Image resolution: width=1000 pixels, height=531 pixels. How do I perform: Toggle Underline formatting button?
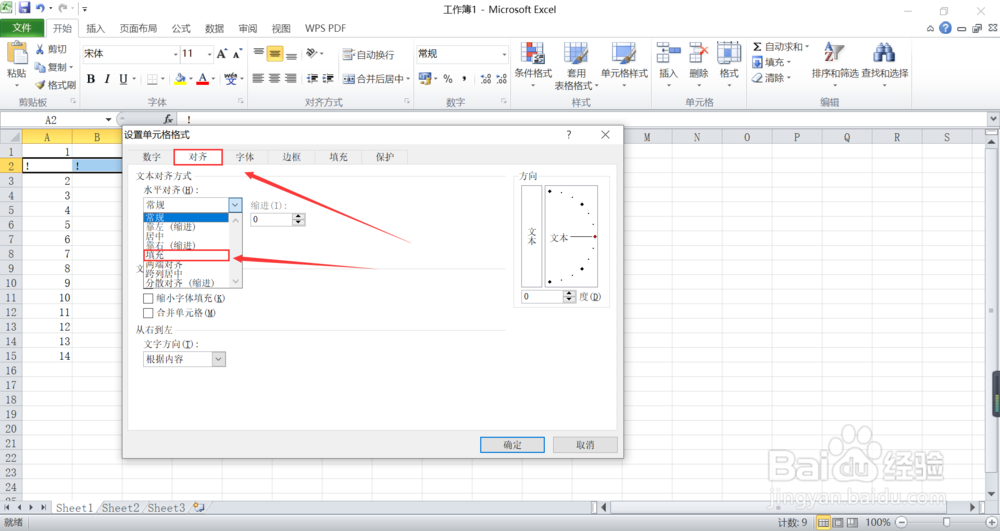coord(123,79)
